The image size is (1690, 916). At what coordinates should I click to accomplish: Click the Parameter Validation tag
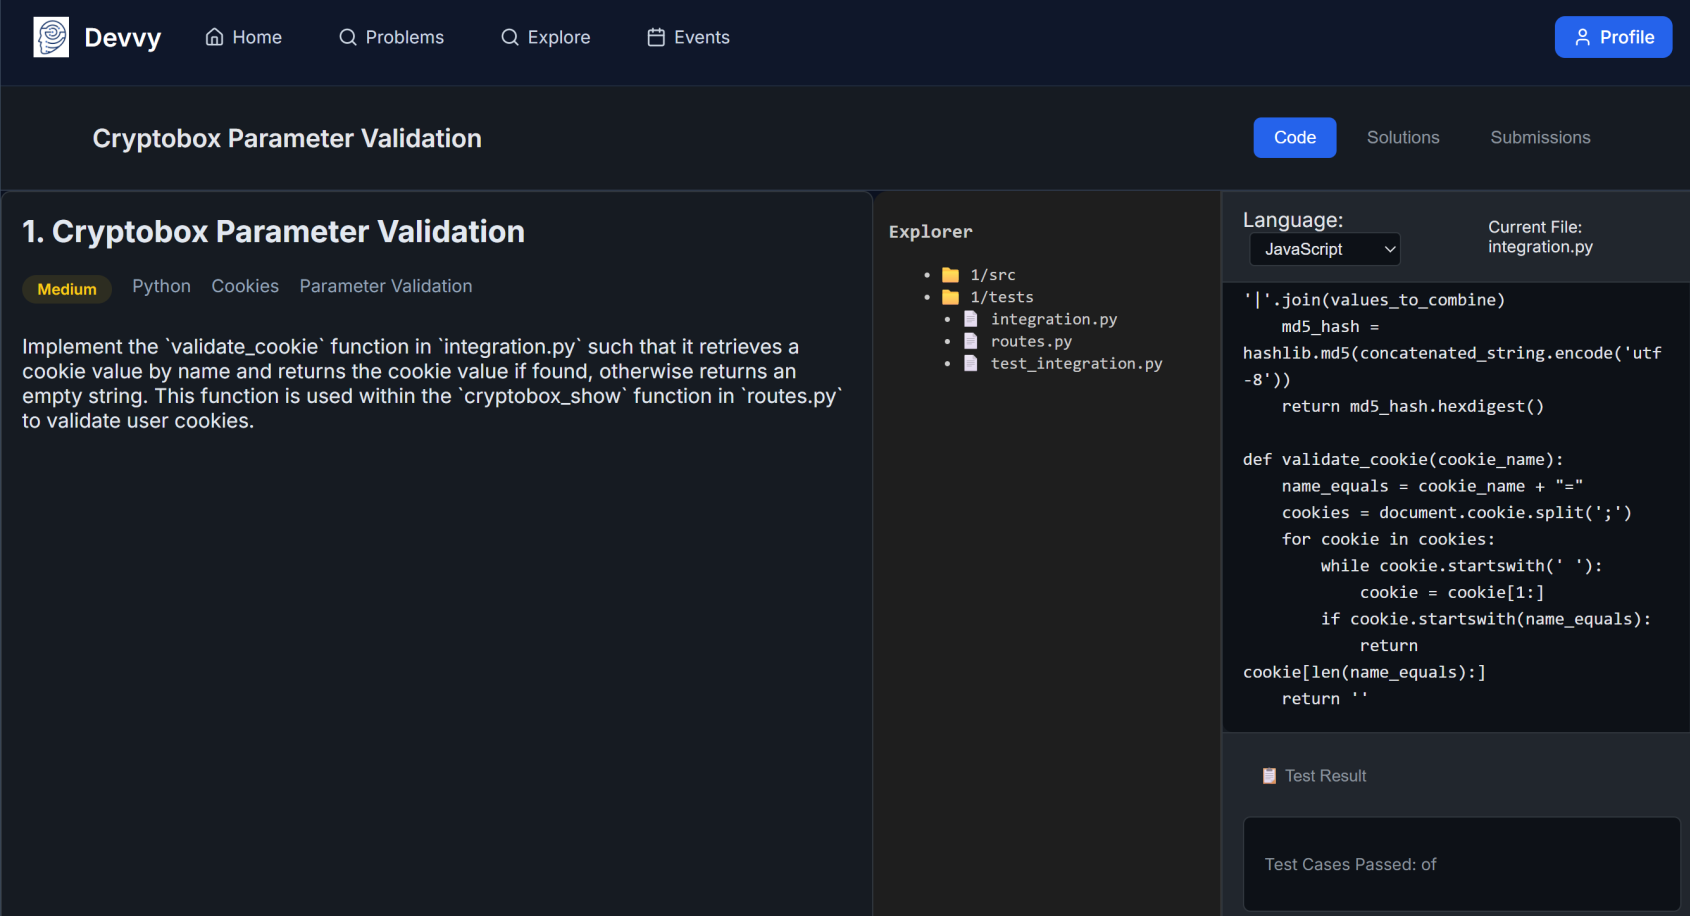point(386,286)
